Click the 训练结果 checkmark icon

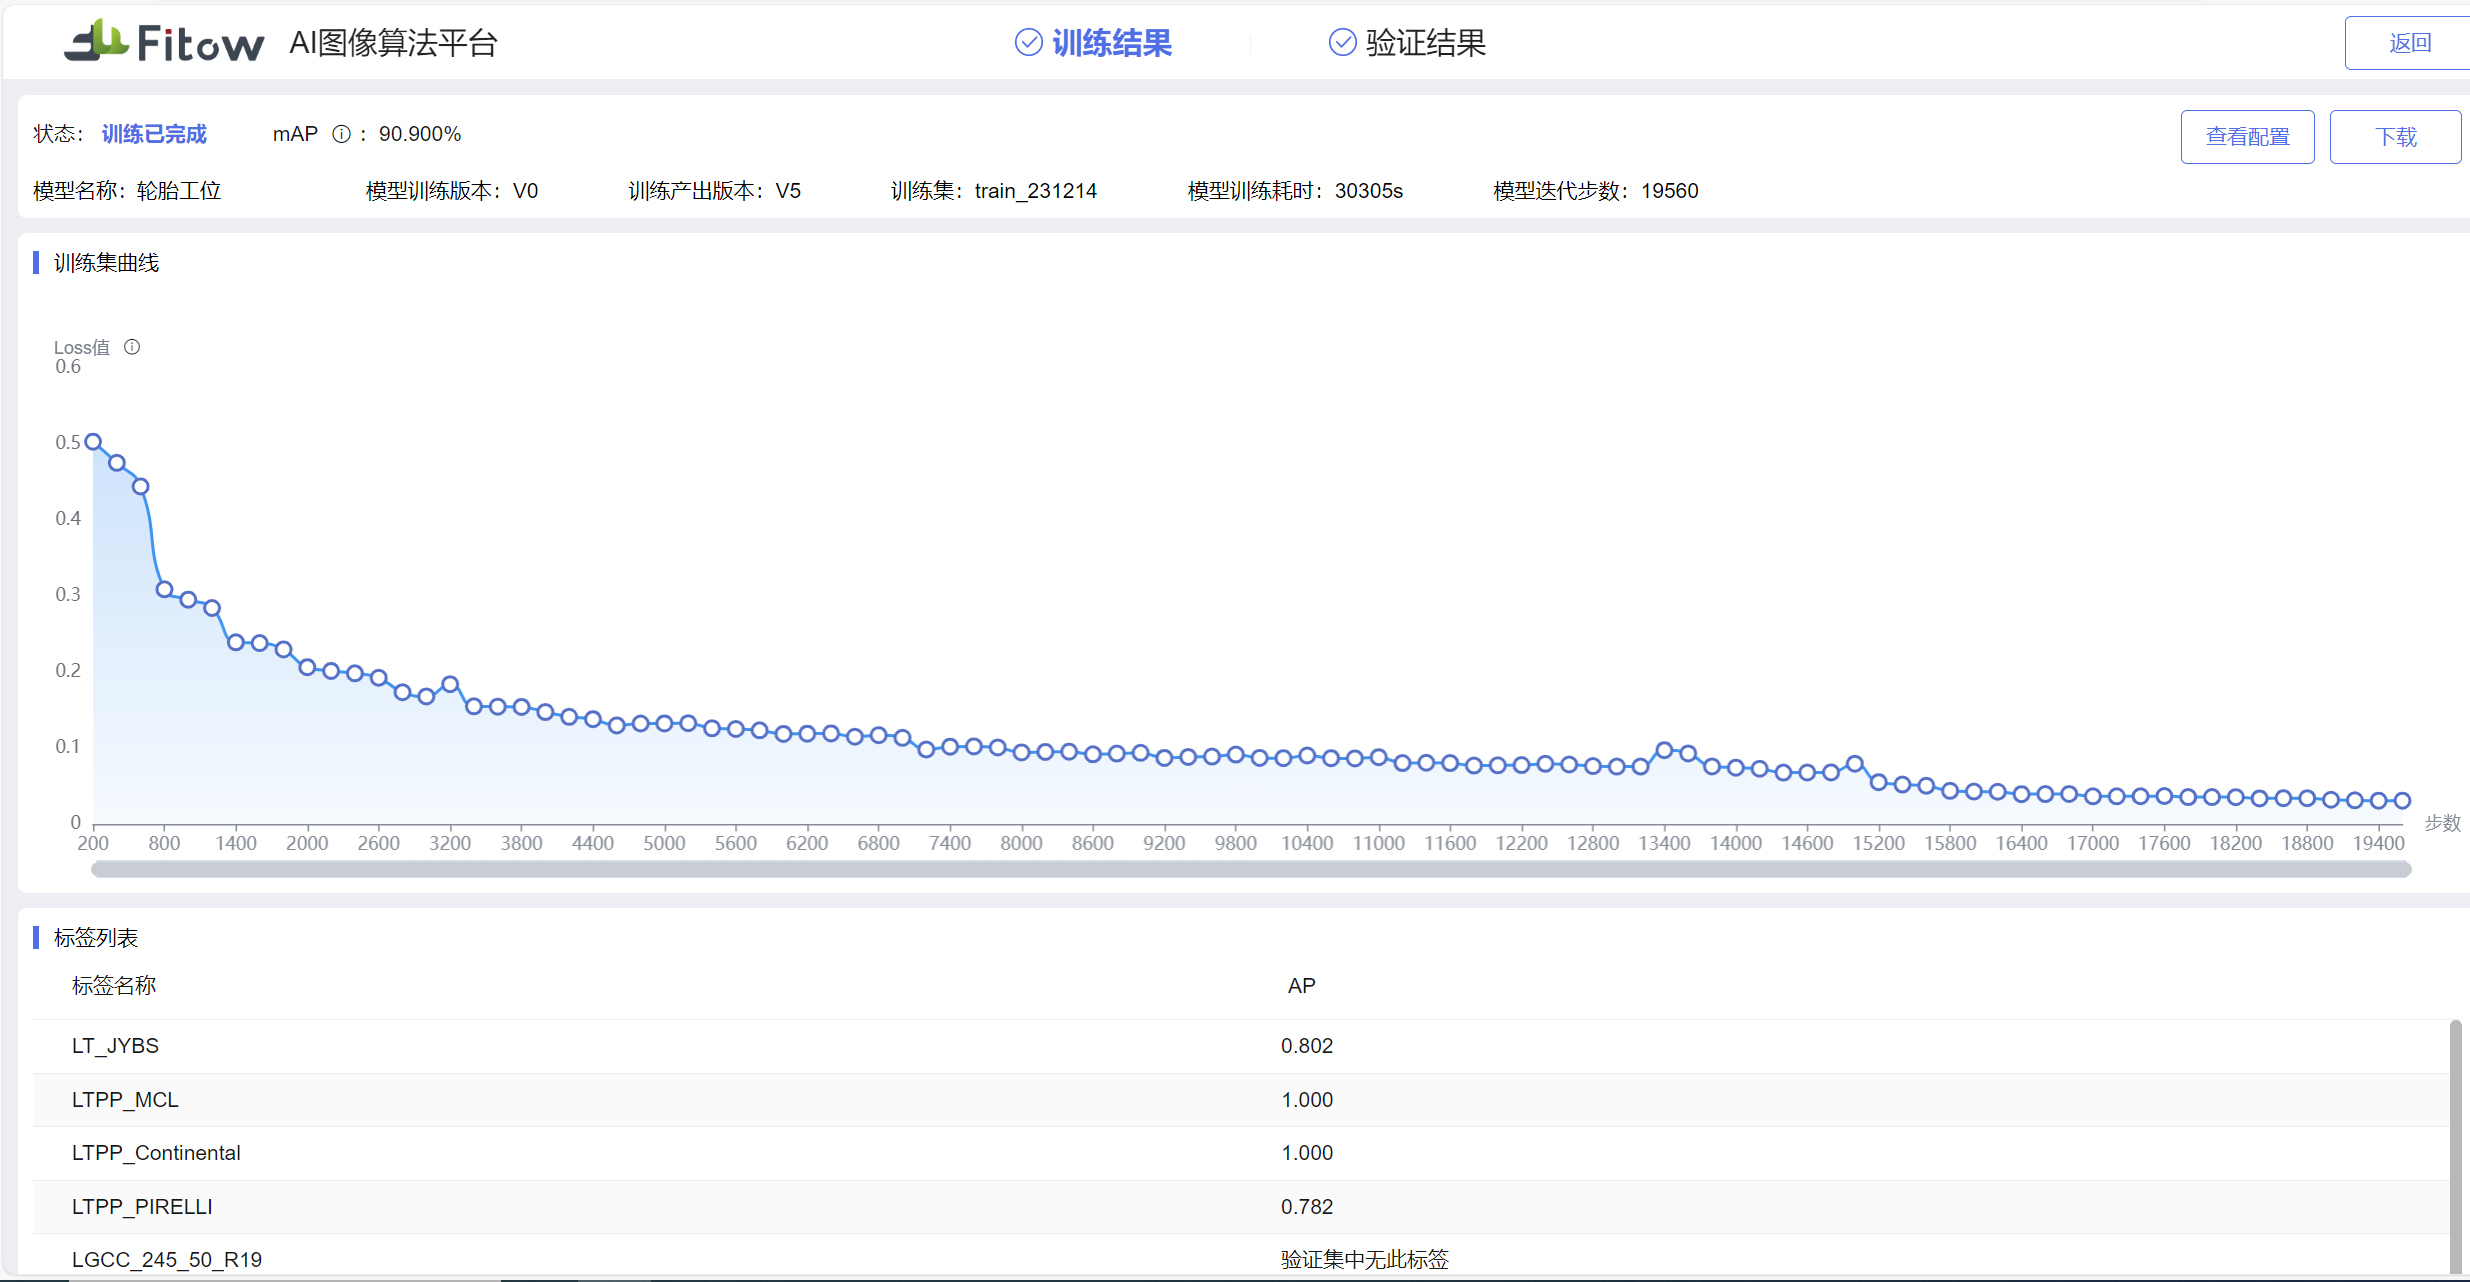pos(1028,42)
